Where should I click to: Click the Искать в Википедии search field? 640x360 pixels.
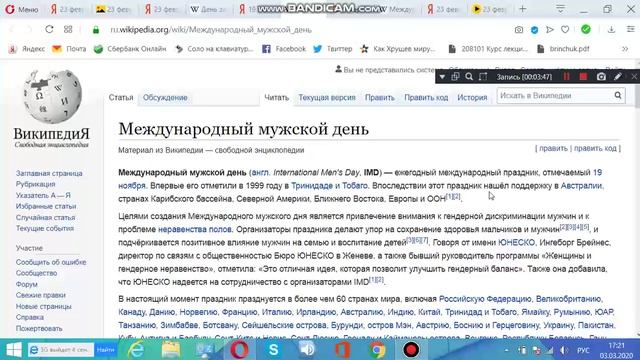click(x=555, y=96)
